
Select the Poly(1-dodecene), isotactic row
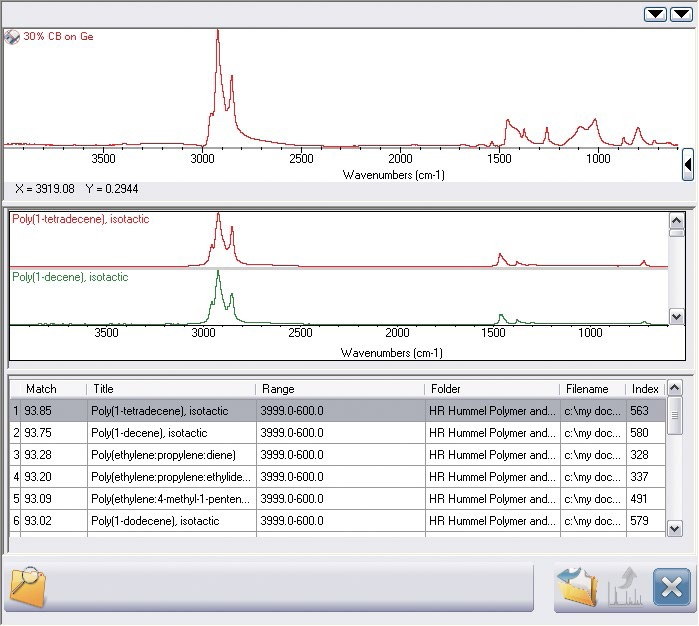coord(337,520)
